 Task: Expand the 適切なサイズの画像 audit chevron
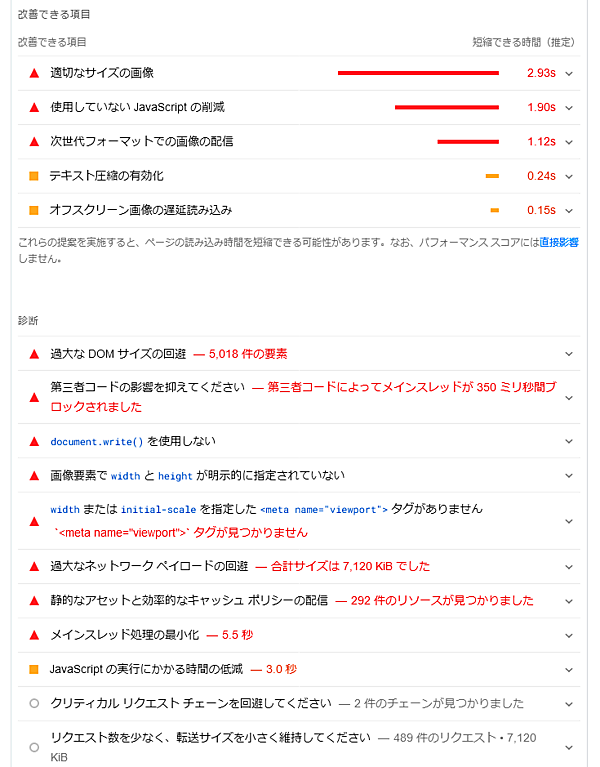click(x=569, y=73)
